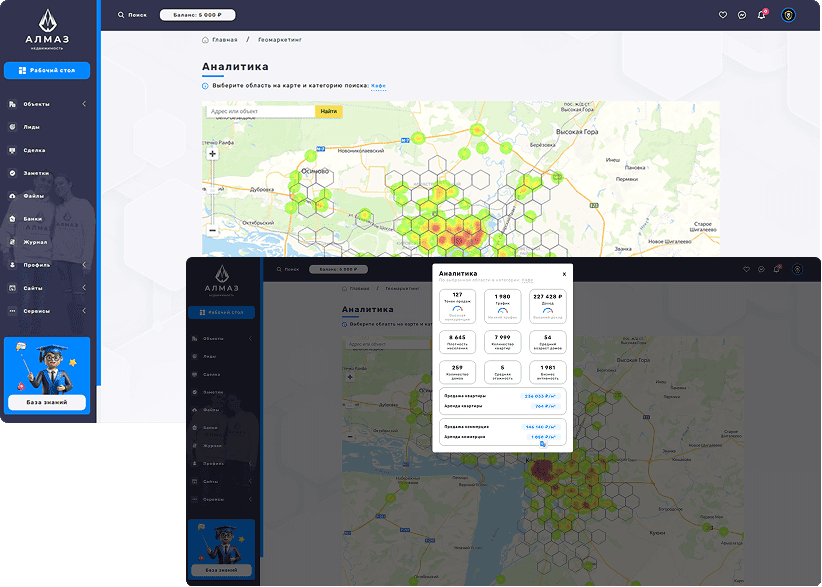The image size is (822, 587).
Task: Close the Аналитика popup with the X
Action: pyautogui.click(x=564, y=273)
